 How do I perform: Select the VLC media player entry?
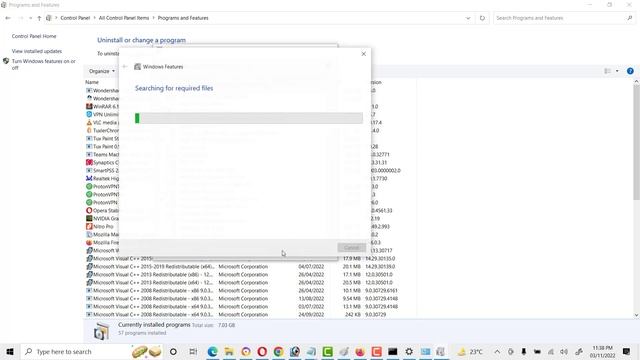click(x=102, y=122)
